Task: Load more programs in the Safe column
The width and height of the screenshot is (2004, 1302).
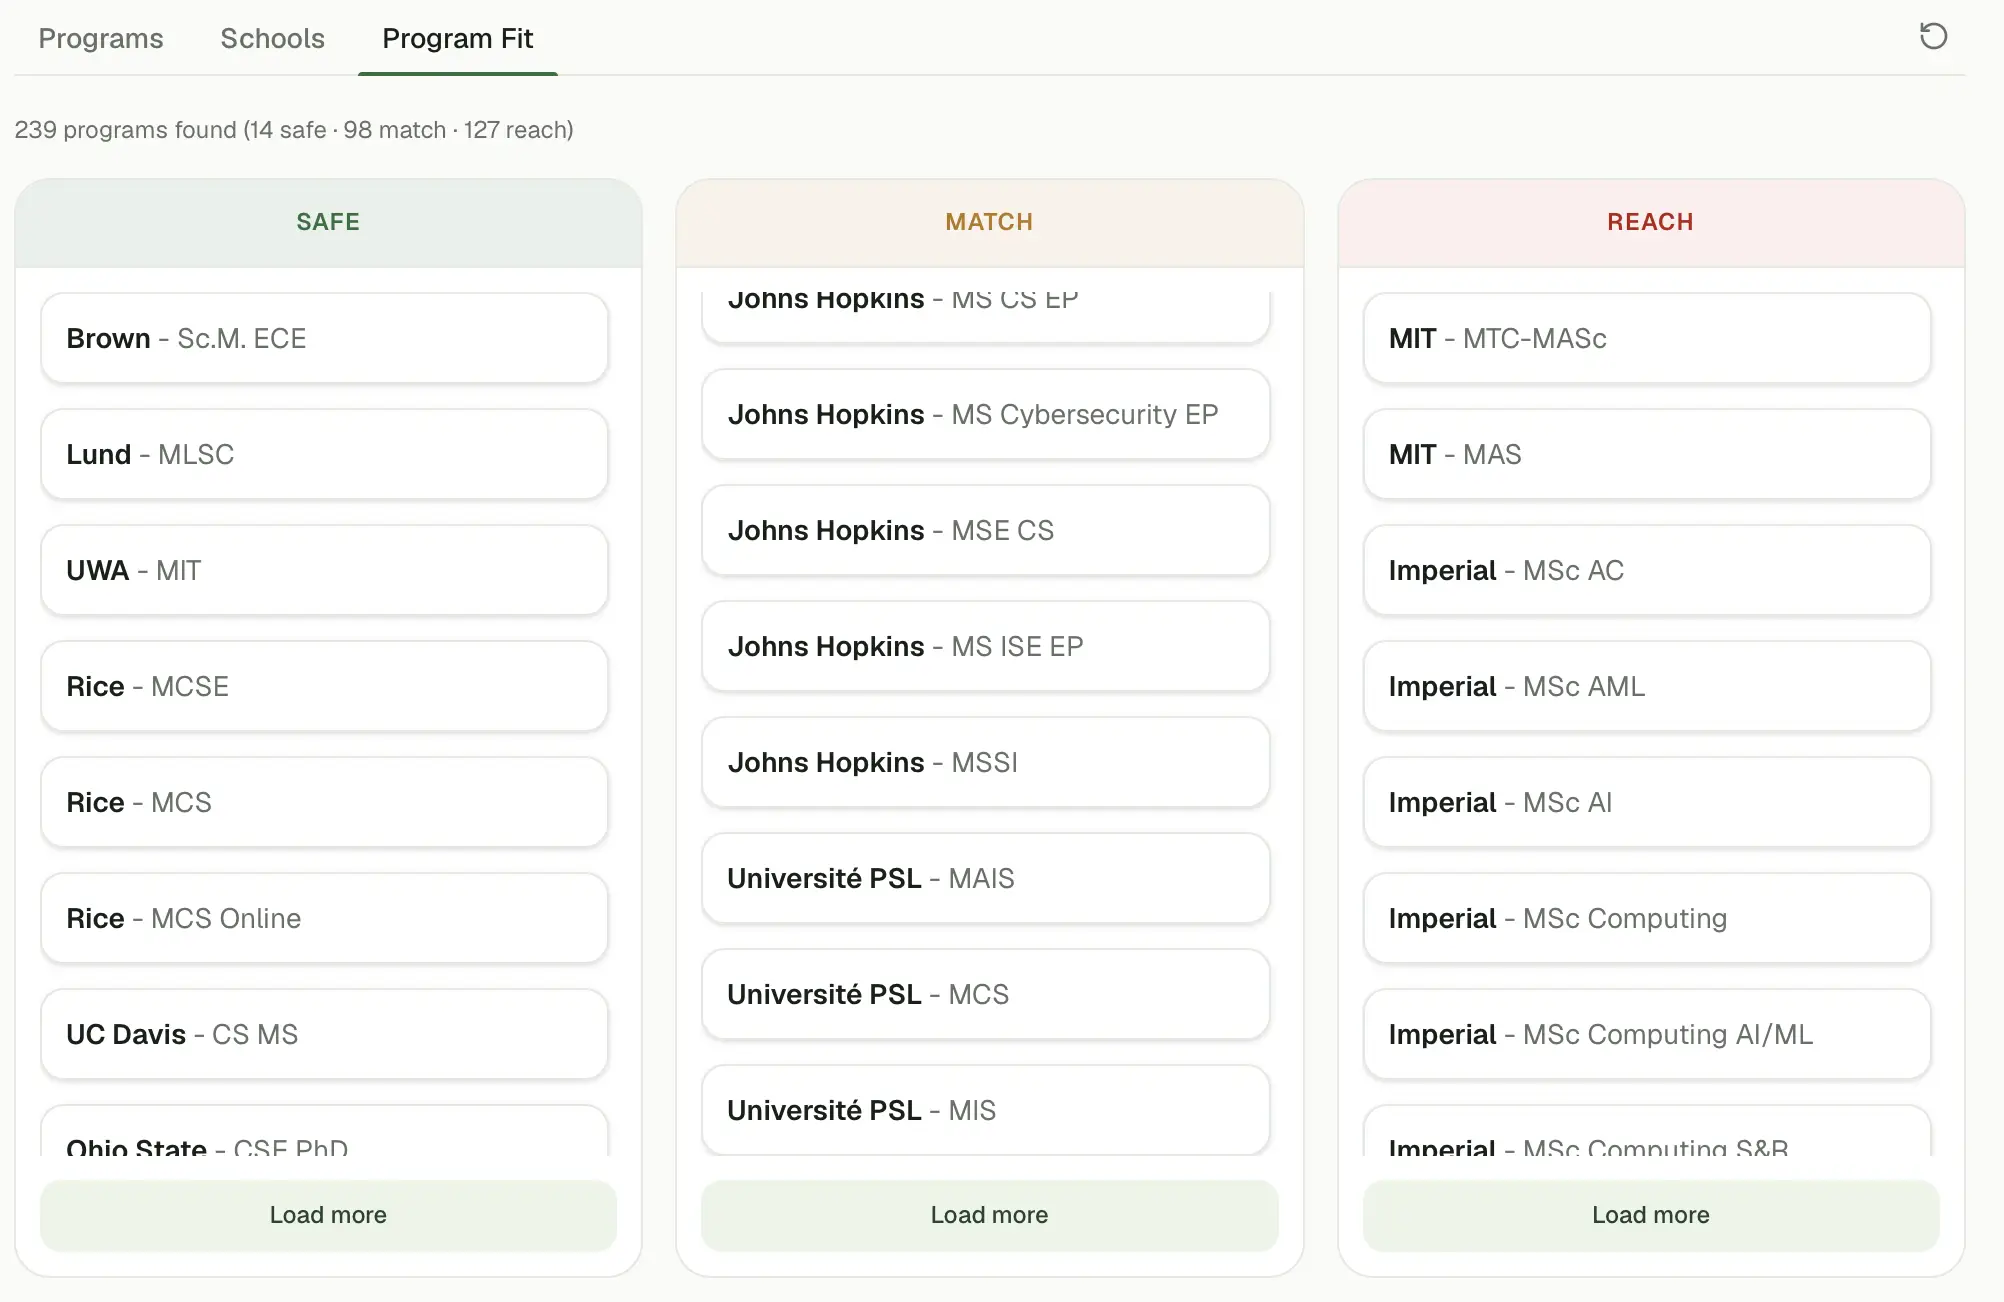Action: click(328, 1215)
